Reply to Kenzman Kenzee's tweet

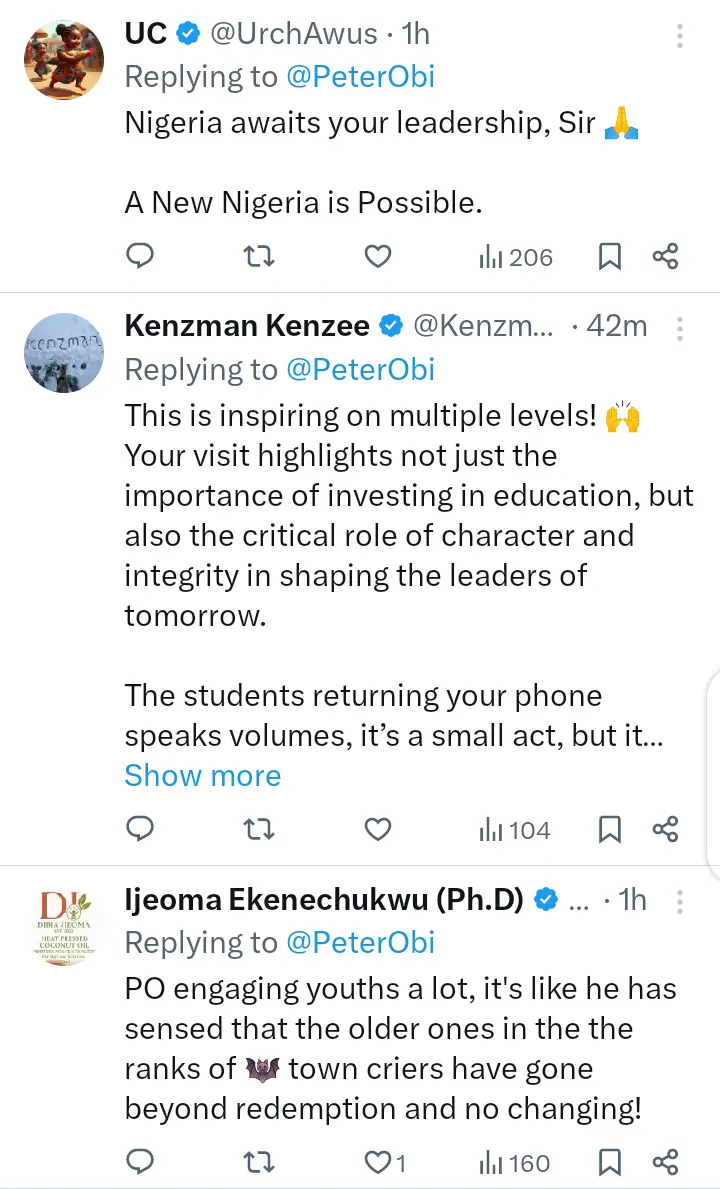pyautogui.click(x=140, y=829)
